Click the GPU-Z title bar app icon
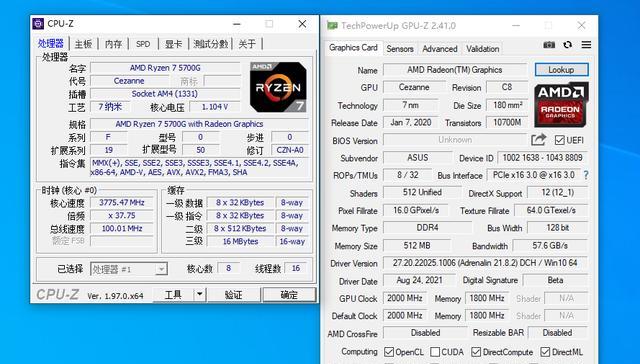Image resolution: width=640 pixels, height=364 pixels. 332,26
